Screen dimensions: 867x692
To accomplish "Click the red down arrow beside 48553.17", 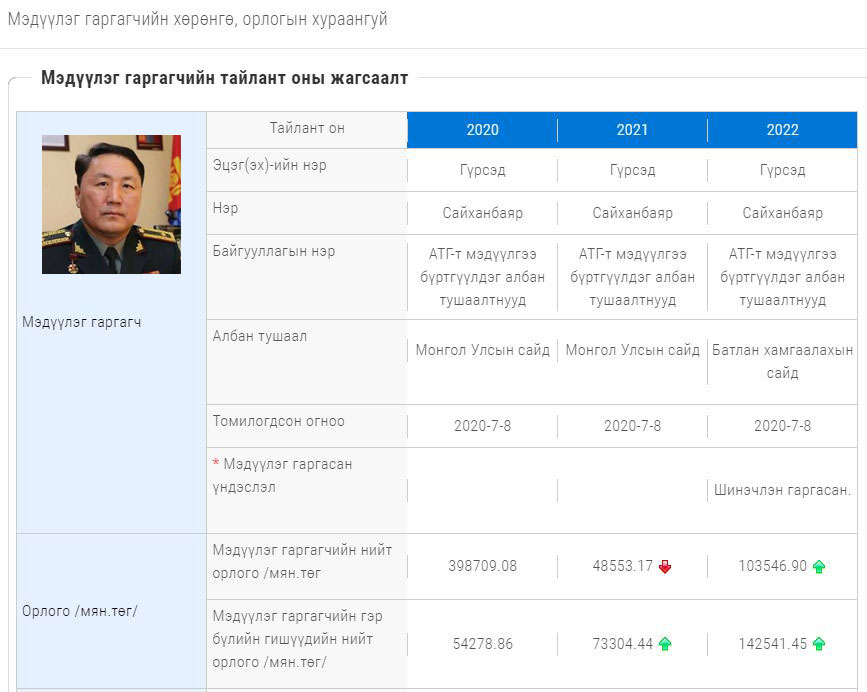I will click(x=665, y=567).
